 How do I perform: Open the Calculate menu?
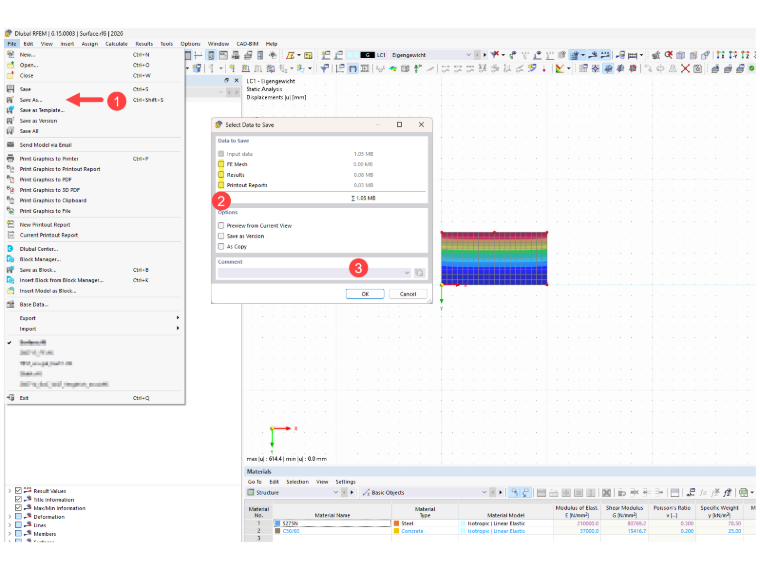pos(116,44)
